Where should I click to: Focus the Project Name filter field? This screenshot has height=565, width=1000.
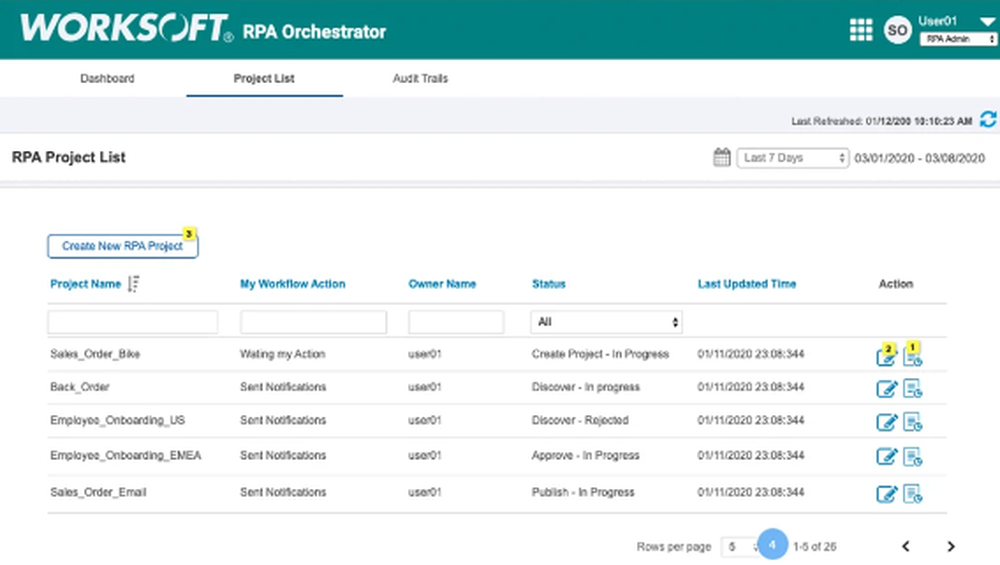[133, 322]
